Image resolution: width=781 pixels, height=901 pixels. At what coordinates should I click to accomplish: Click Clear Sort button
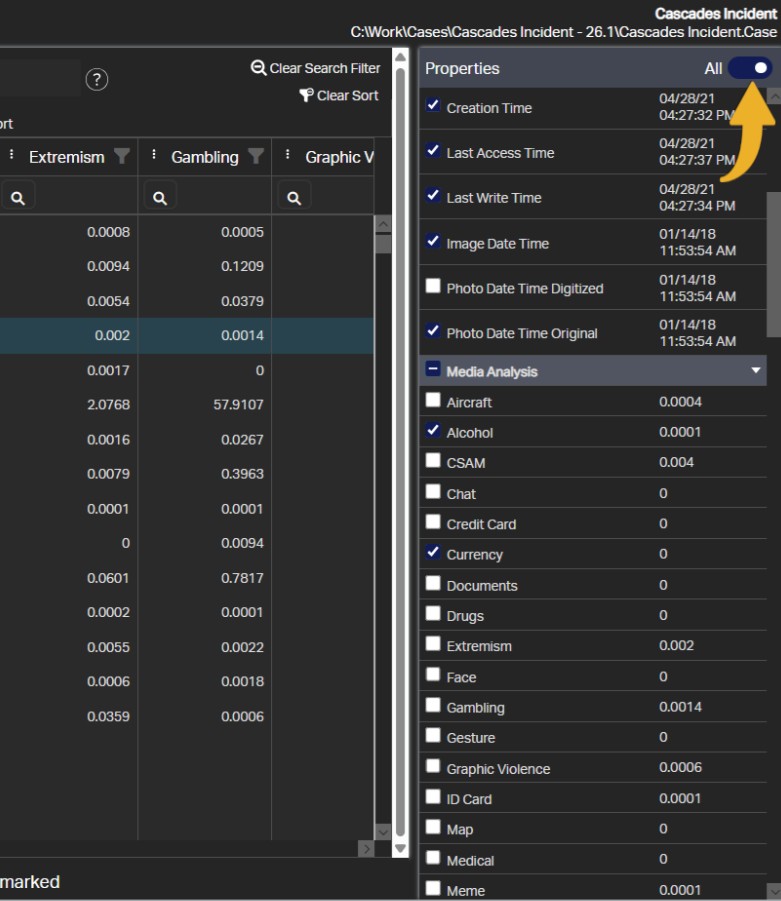[339, 96]
